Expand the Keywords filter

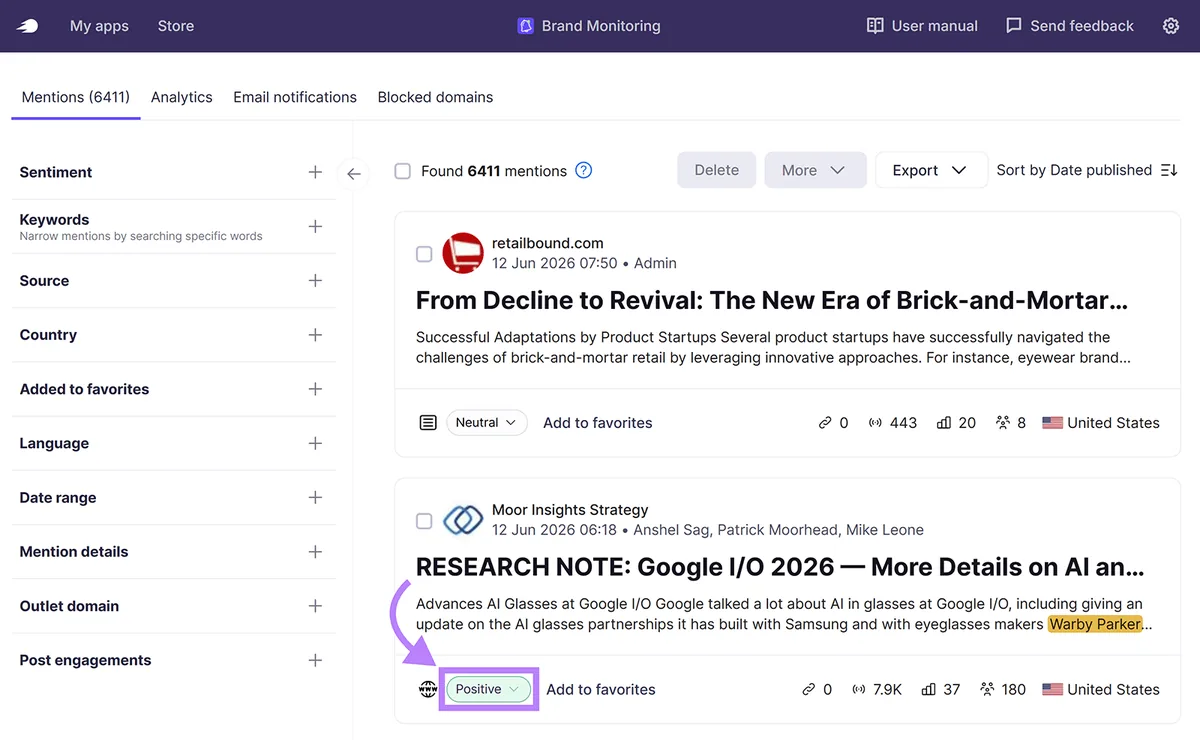click(315, 226)
